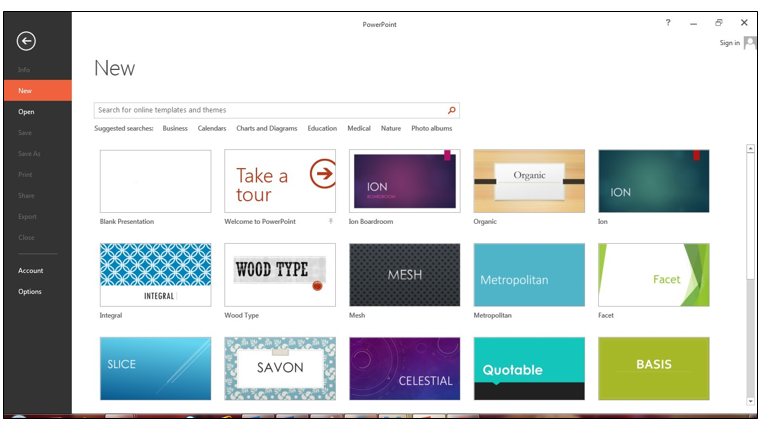
Task: Choose the green Facet template
Action: pyautogui.click(x=653, y=275)
